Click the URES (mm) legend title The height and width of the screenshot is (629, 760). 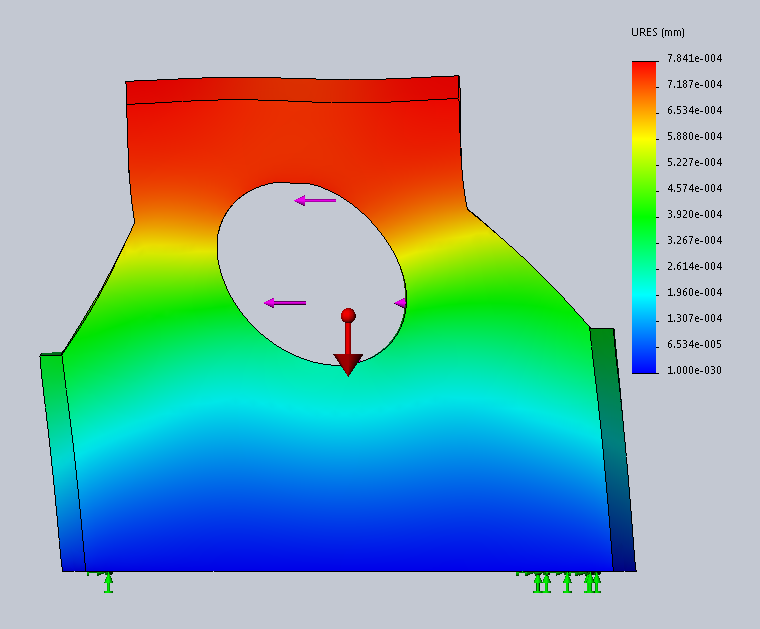point(657,32)
